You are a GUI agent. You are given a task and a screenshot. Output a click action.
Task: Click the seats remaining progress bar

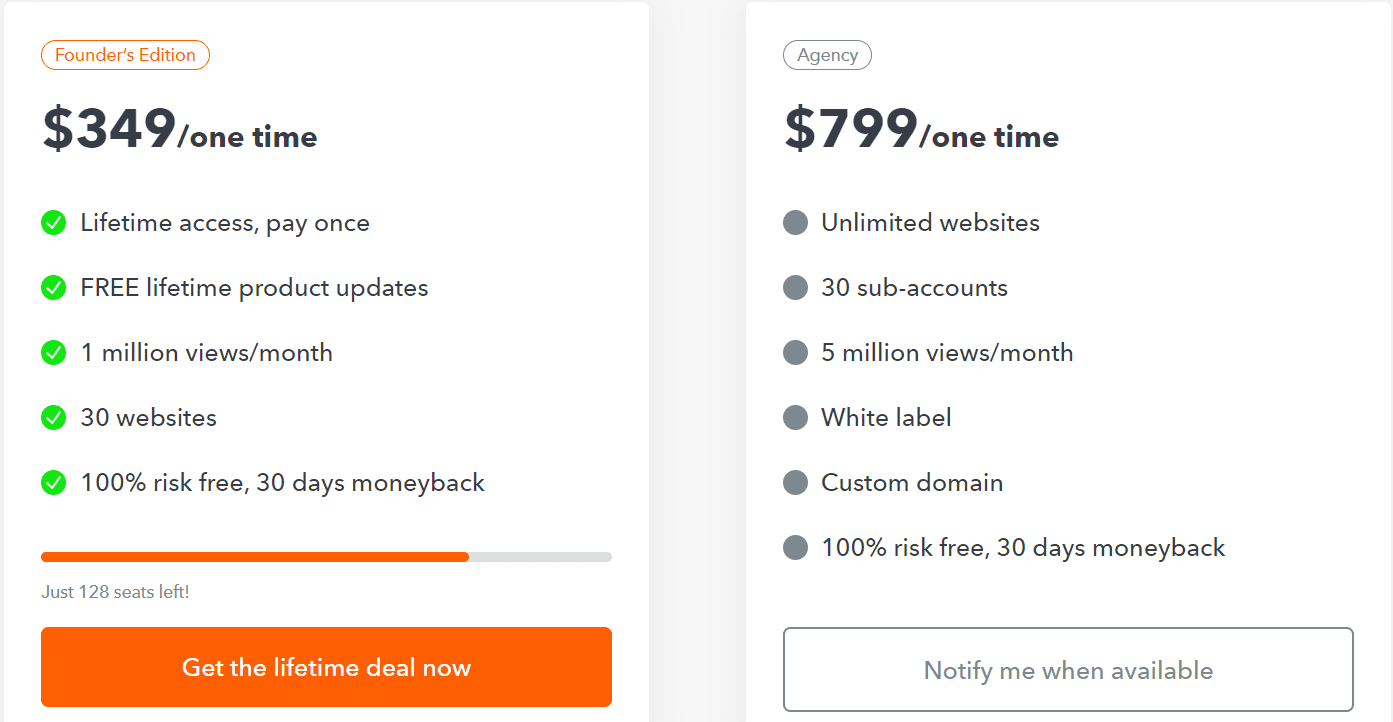coord(326,556)
